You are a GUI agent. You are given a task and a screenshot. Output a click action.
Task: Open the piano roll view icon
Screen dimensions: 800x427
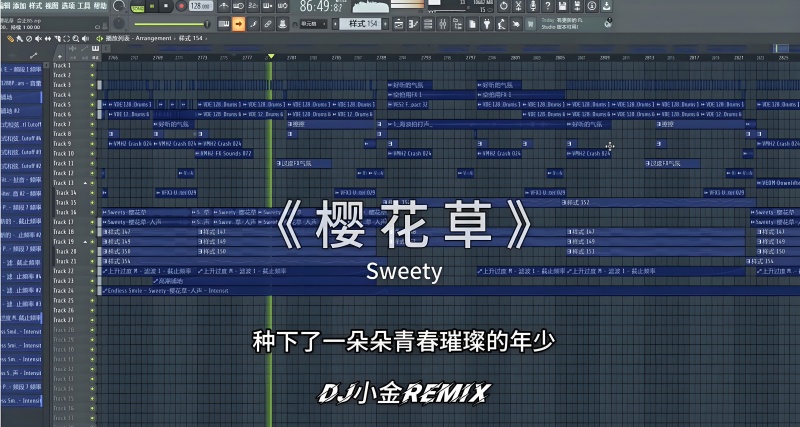[413, 23]
